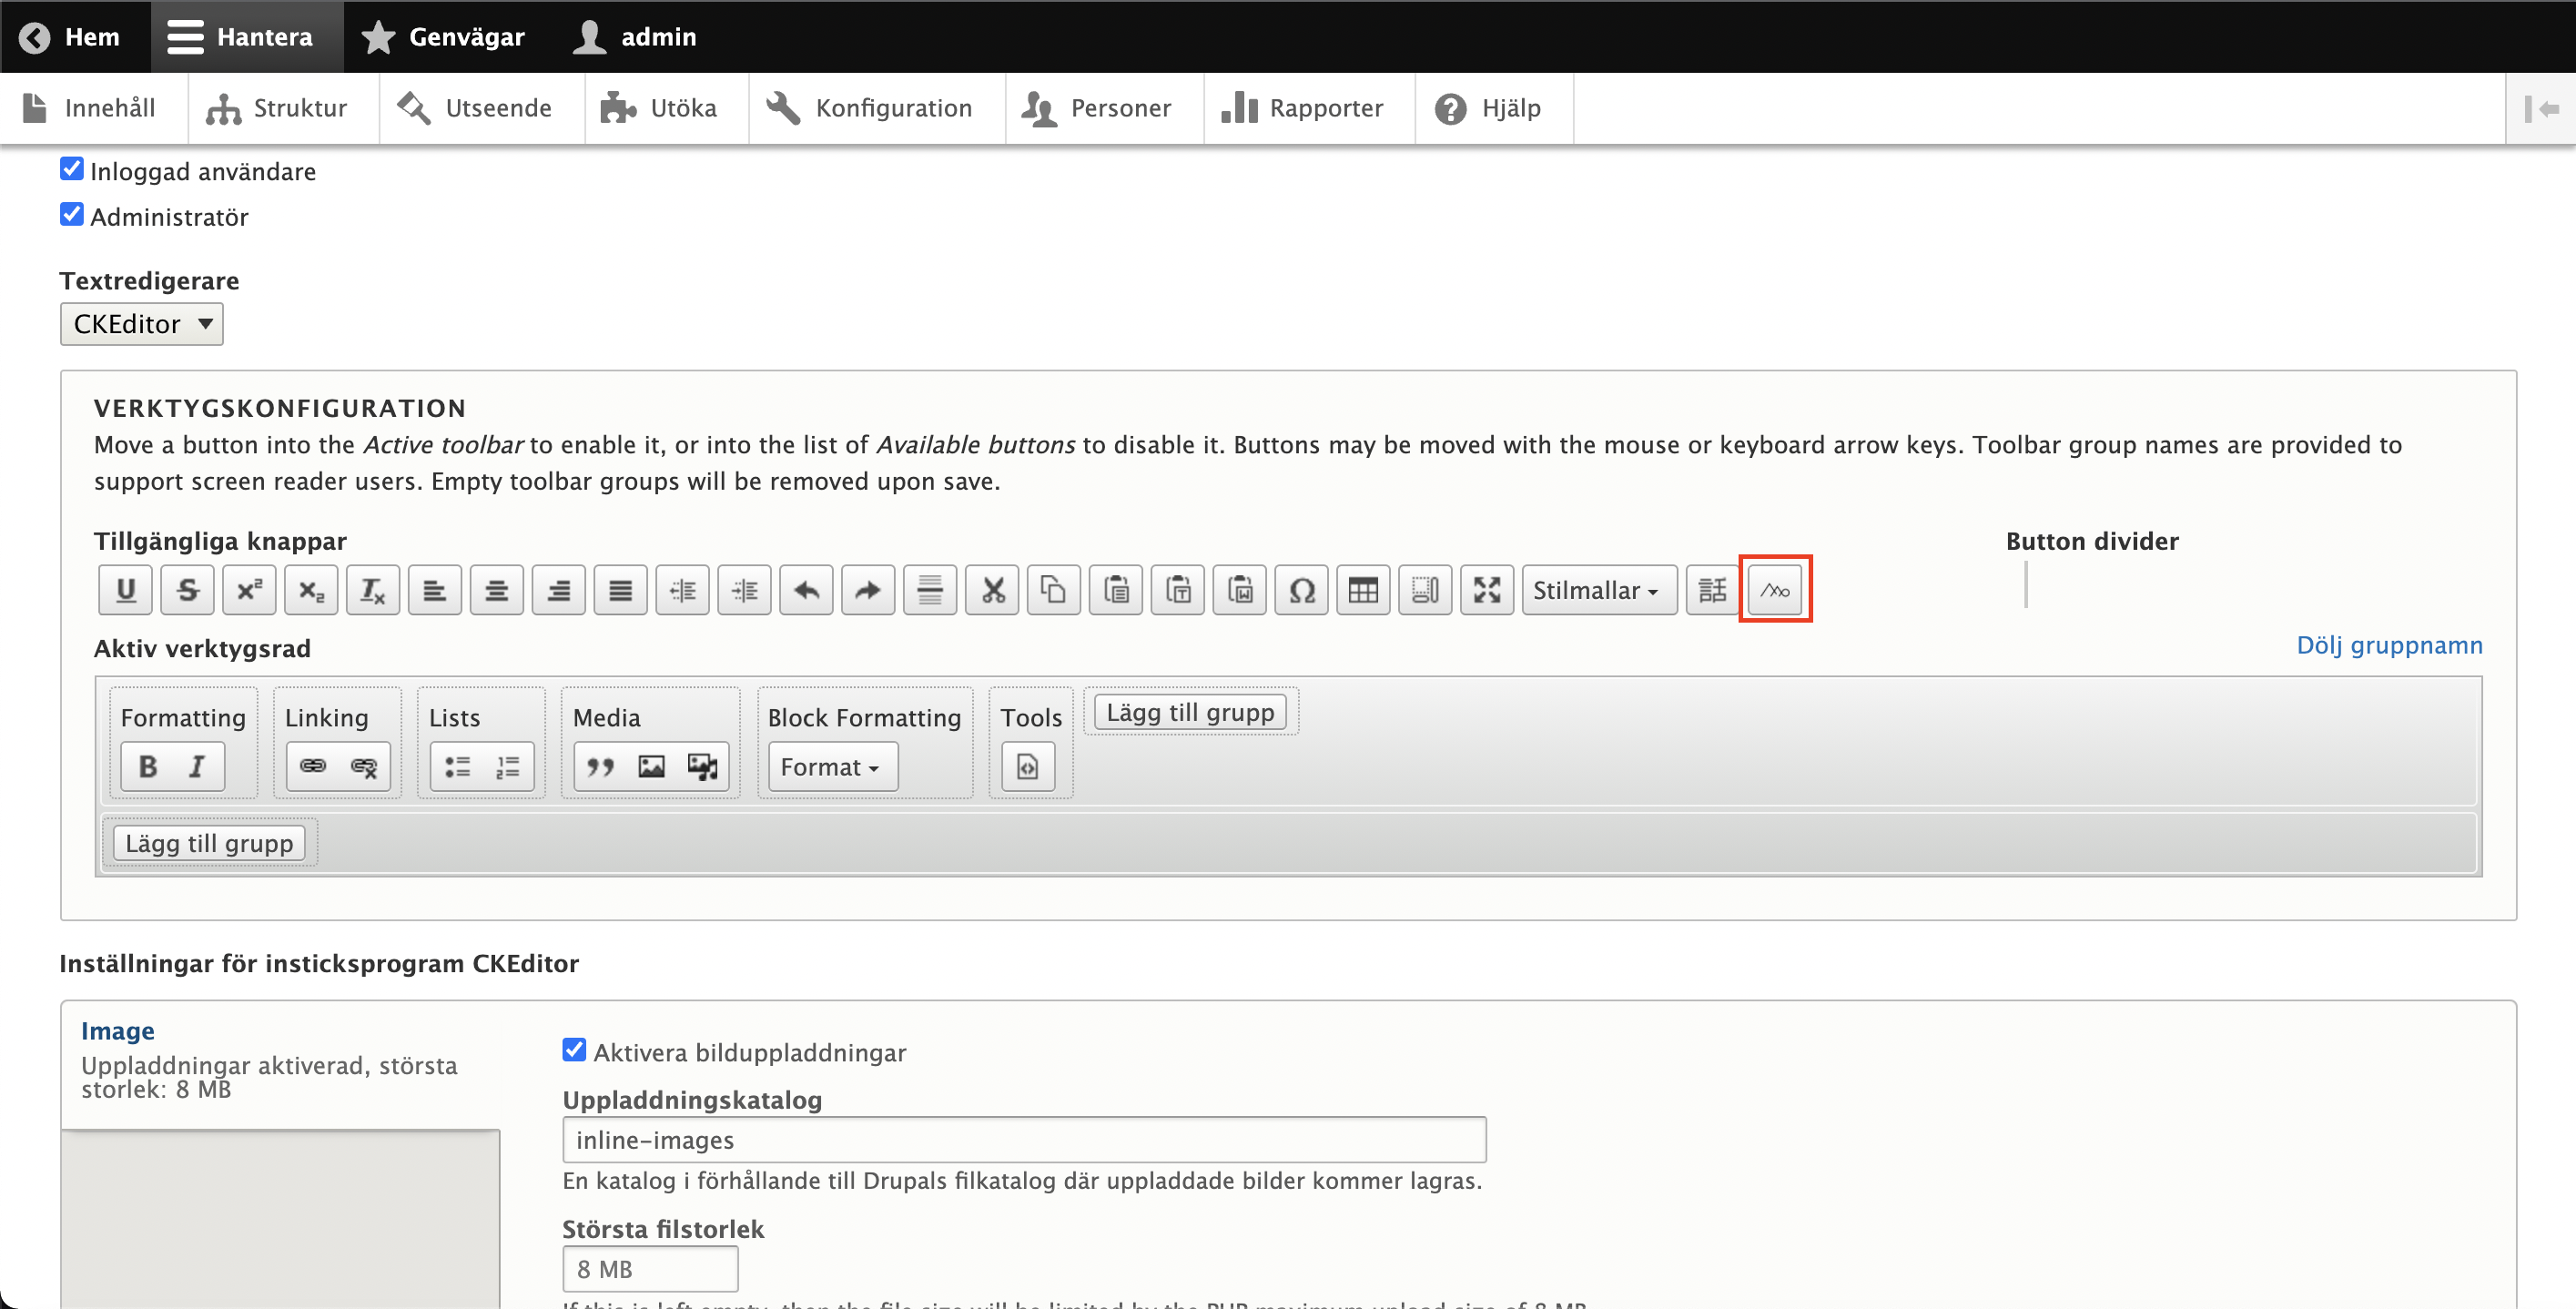Toggle Aktivera bilduppladdningar checkbox
Image resolution: width=2576 pixels, height=1309 pixels.
pyautogui.click(x=574, y=1050)
